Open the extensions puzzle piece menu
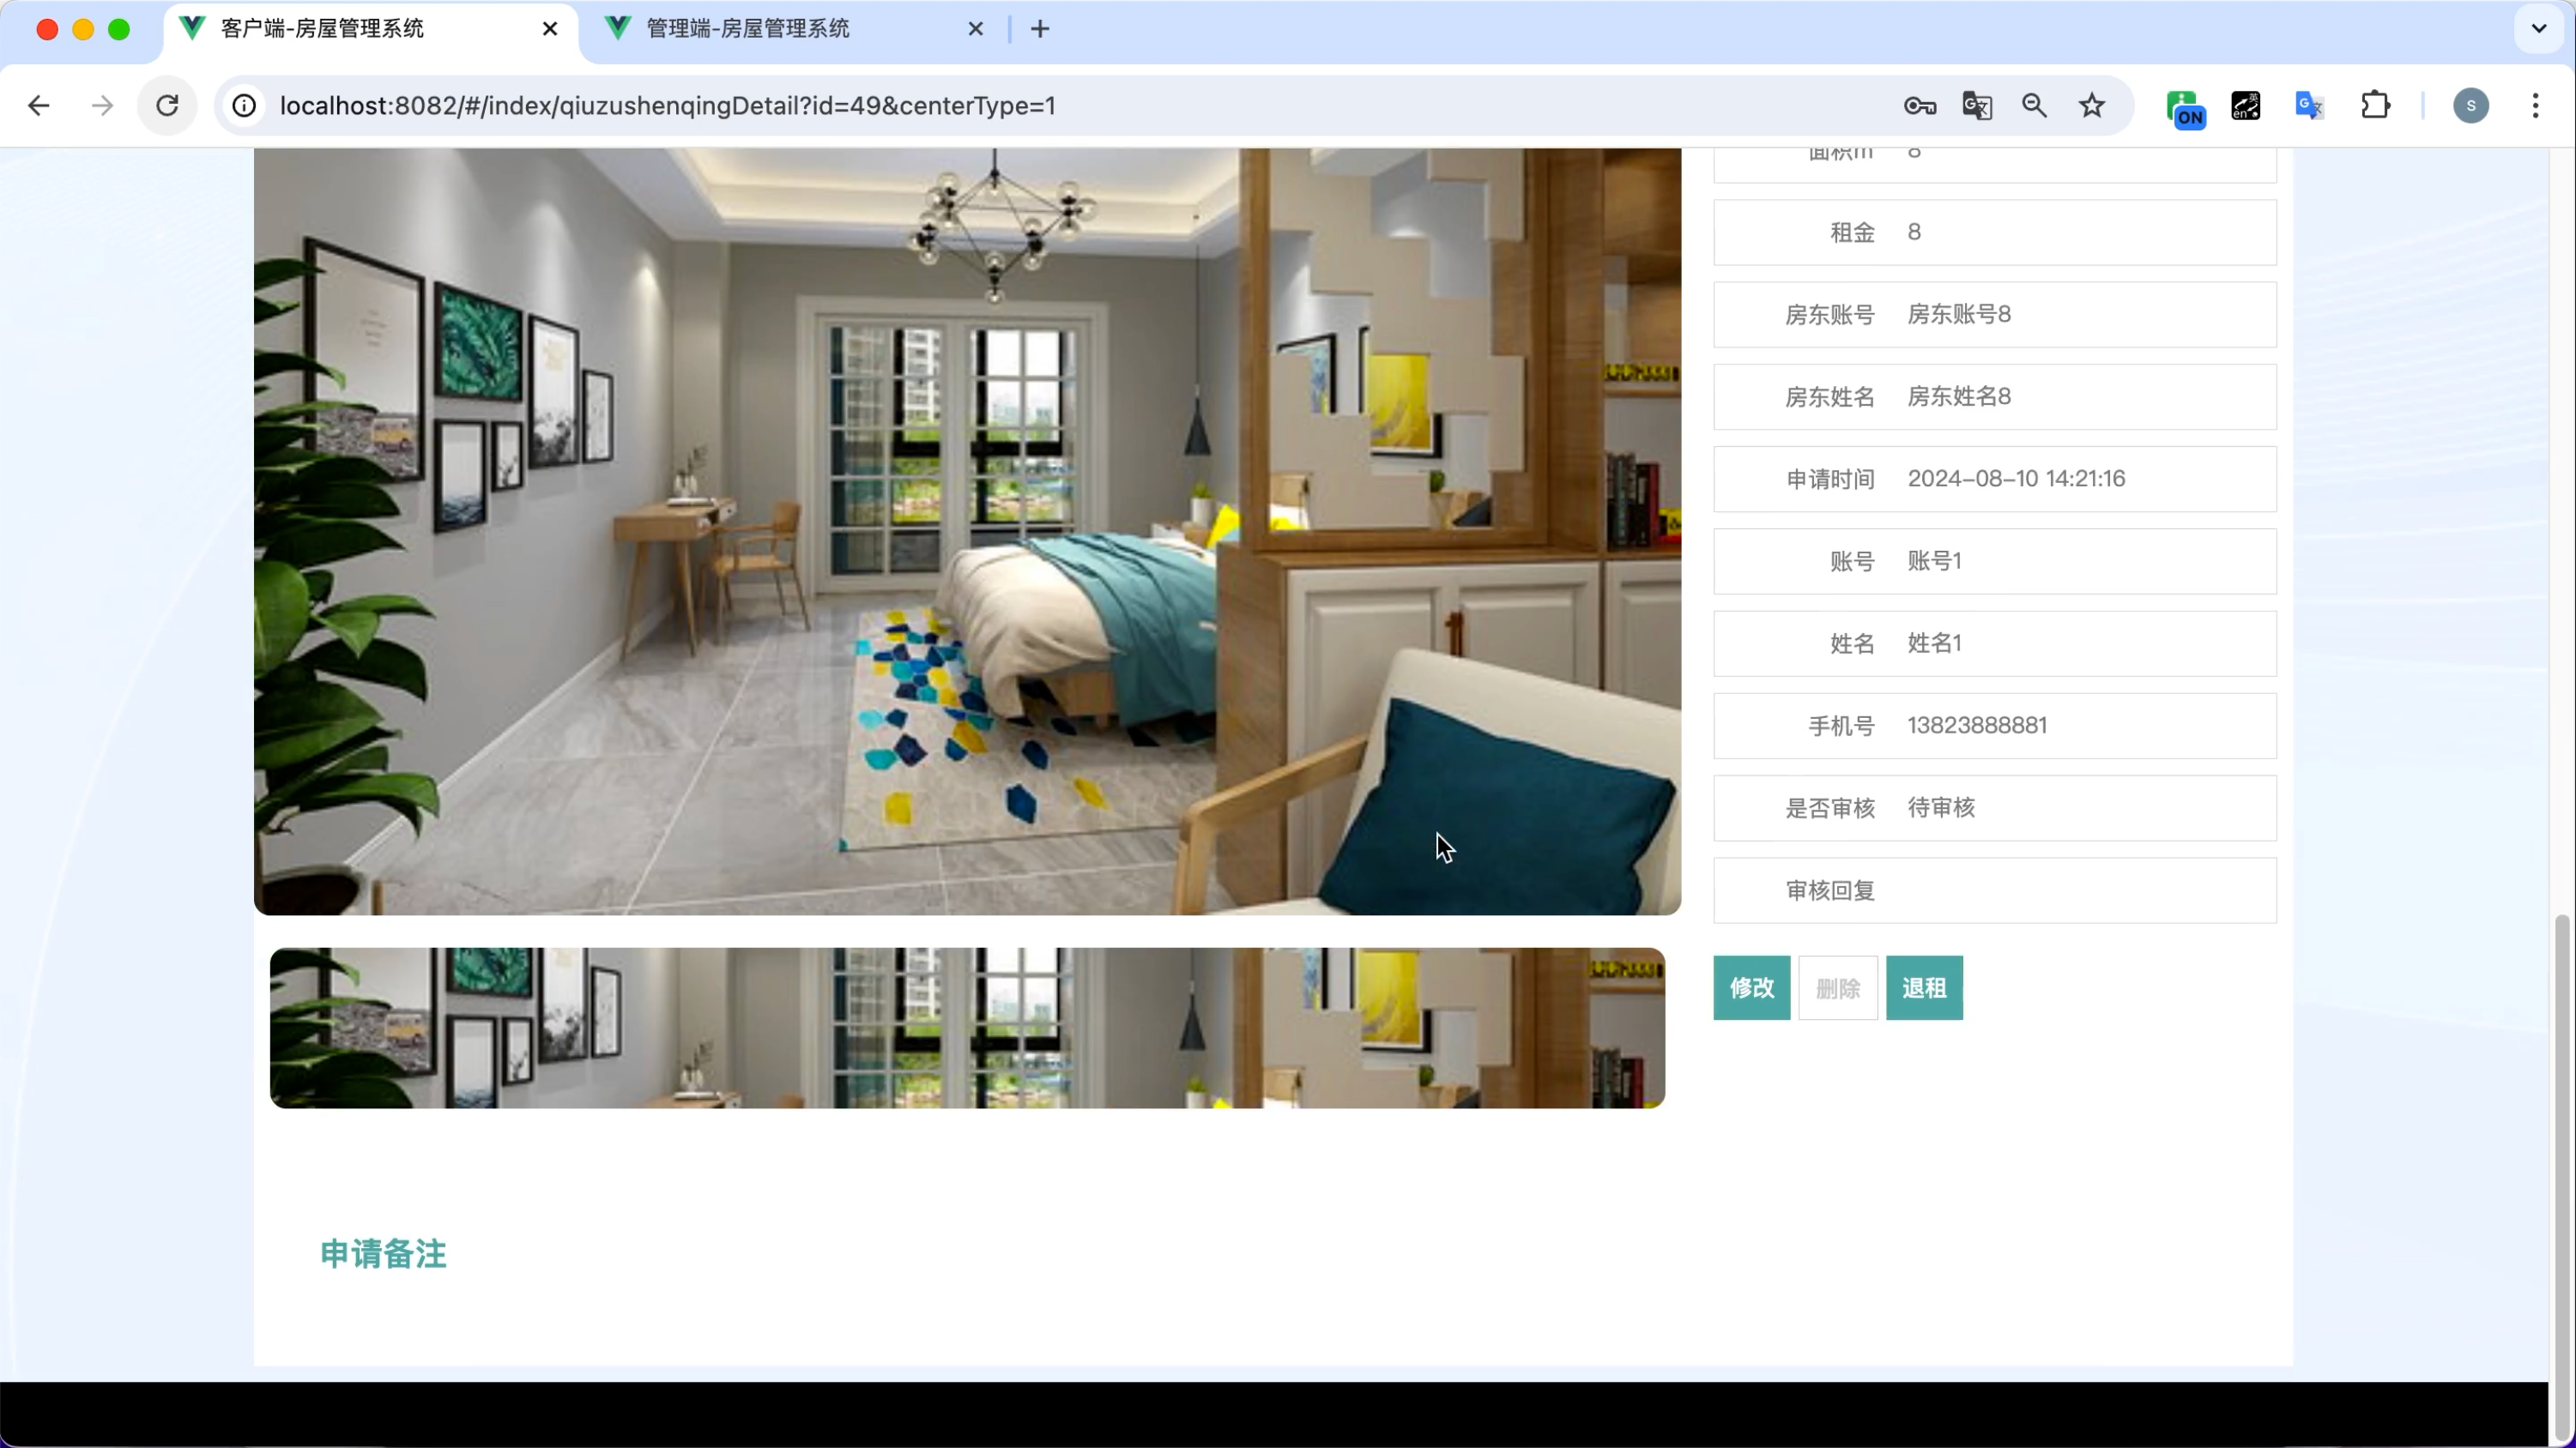Image resolution: width=2576 pixels, height=1448 pixels. tap(2375, 106)
